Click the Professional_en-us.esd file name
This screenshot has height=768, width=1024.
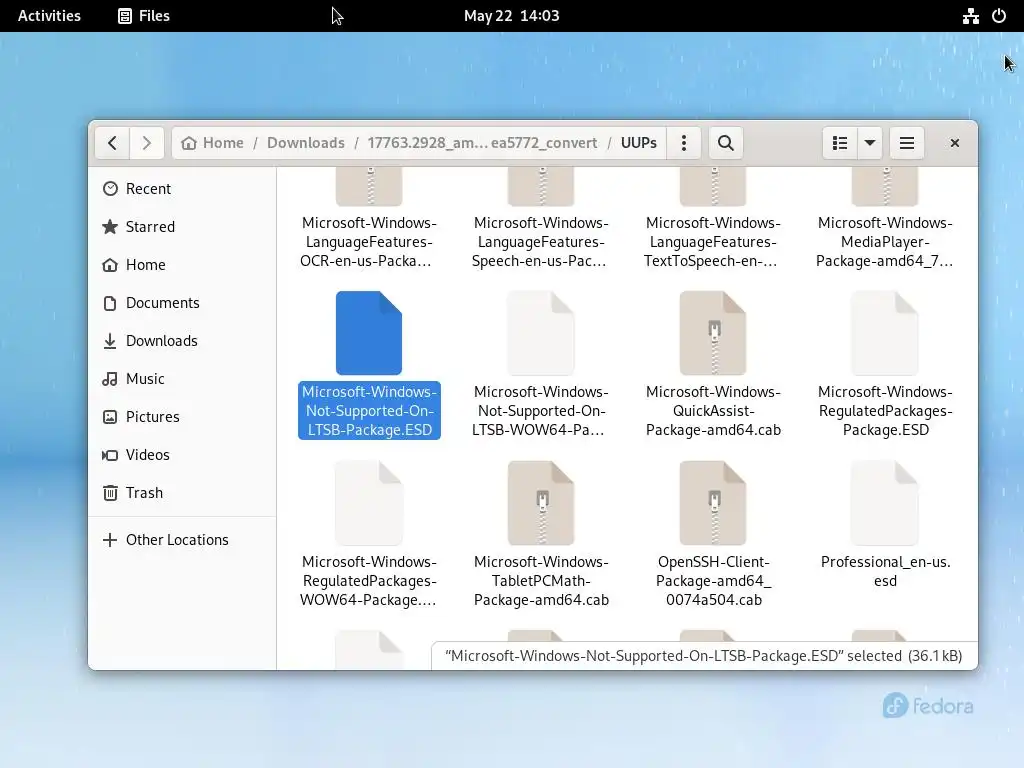[x=885, y=571]
